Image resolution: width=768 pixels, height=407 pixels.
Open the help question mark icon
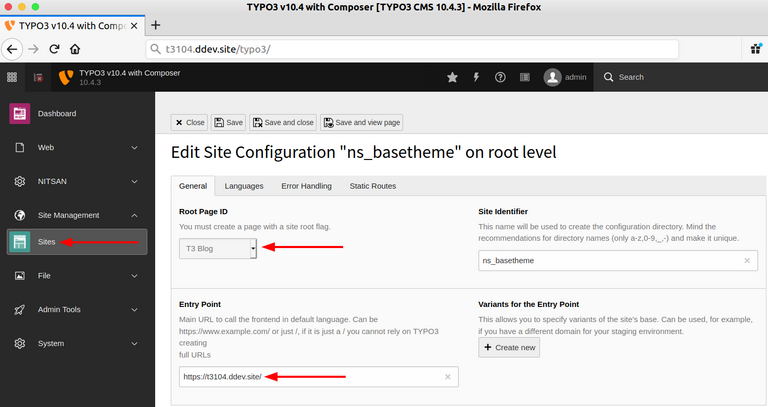[x=500, y=77]
